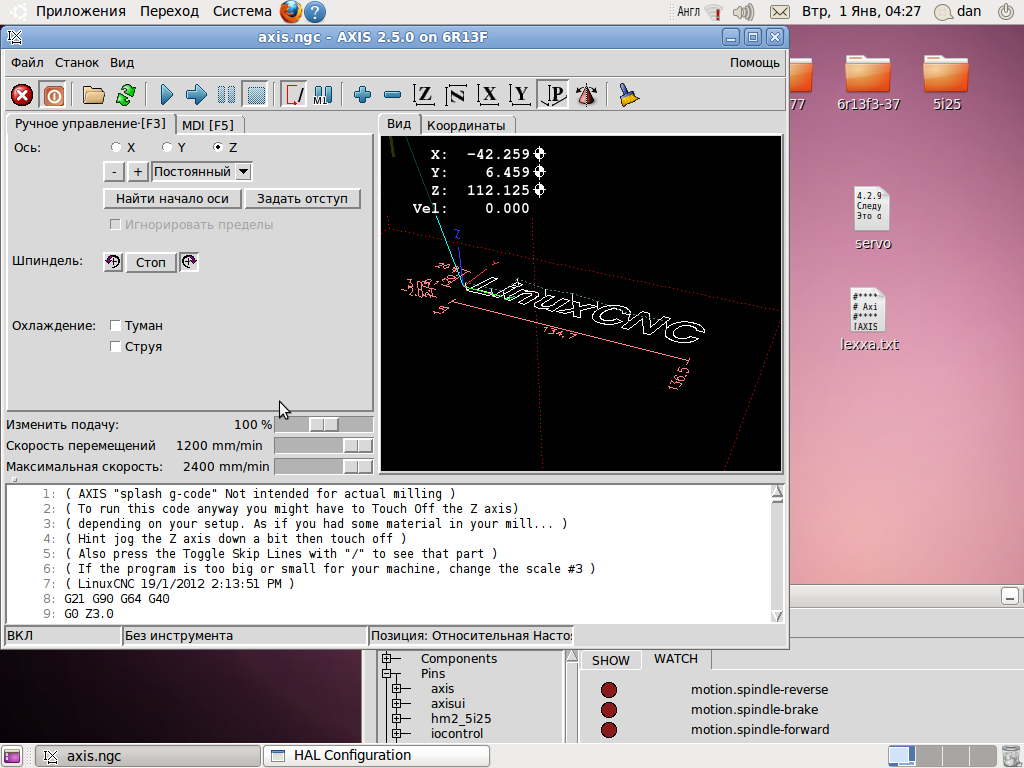Open the Постоянный jog increment dropdown

(x=243, y=172)
